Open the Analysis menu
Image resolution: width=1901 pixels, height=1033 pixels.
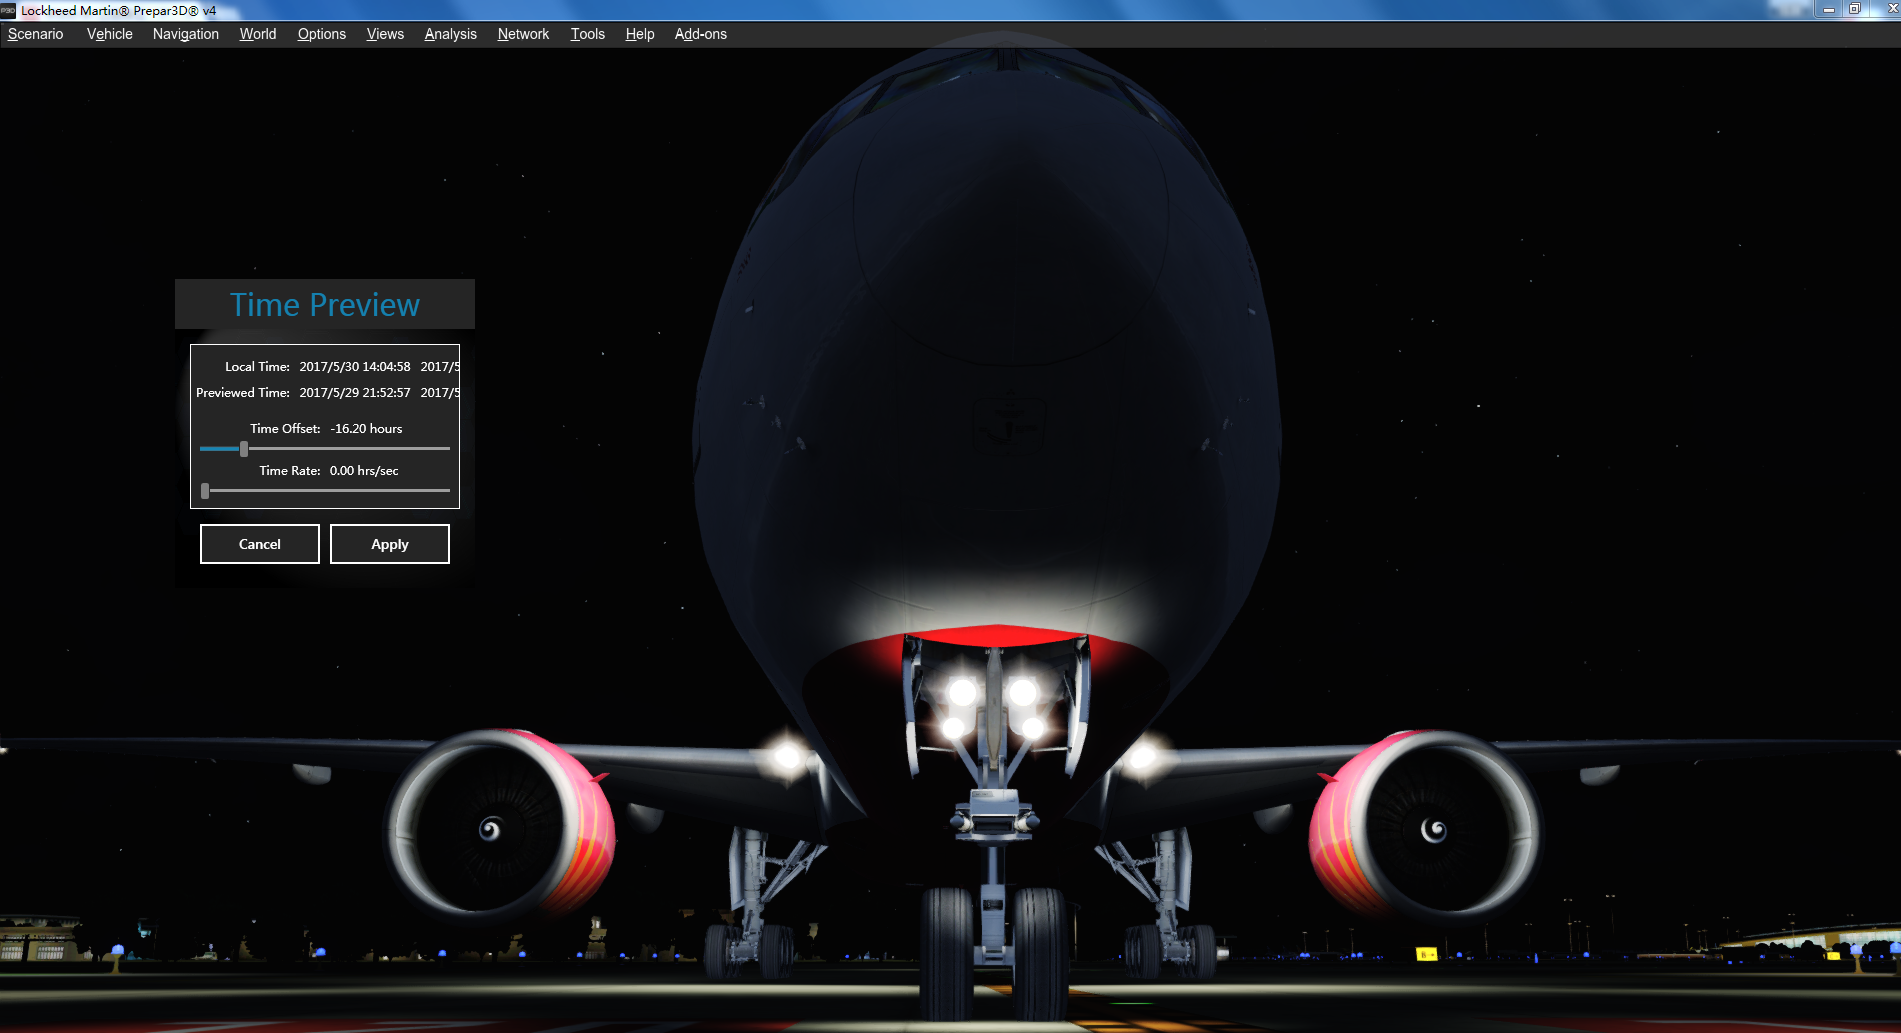(450, 34)
